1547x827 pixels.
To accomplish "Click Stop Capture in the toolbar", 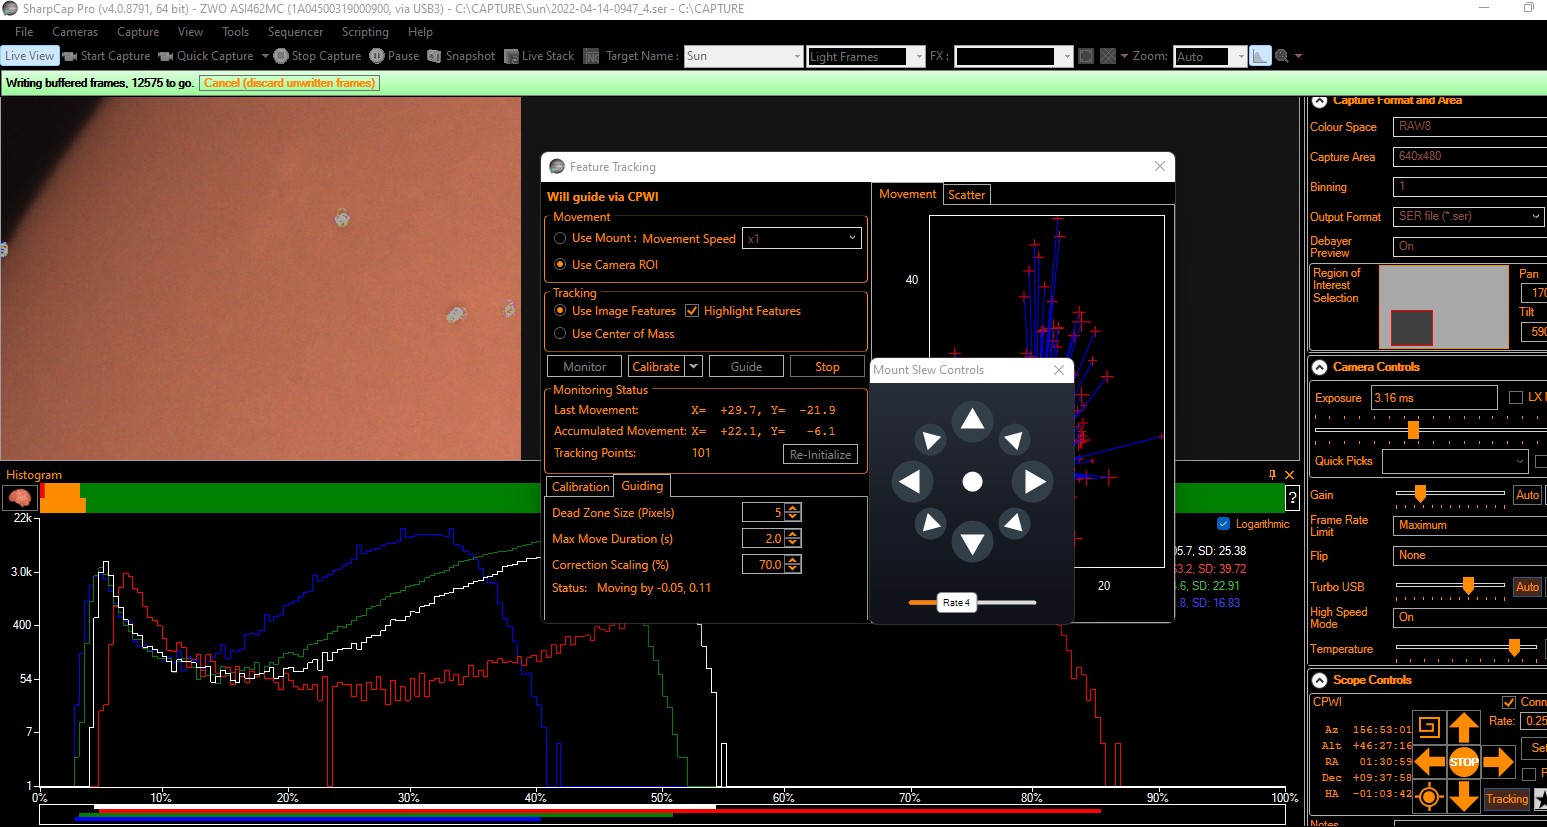I will pos(317,56).
